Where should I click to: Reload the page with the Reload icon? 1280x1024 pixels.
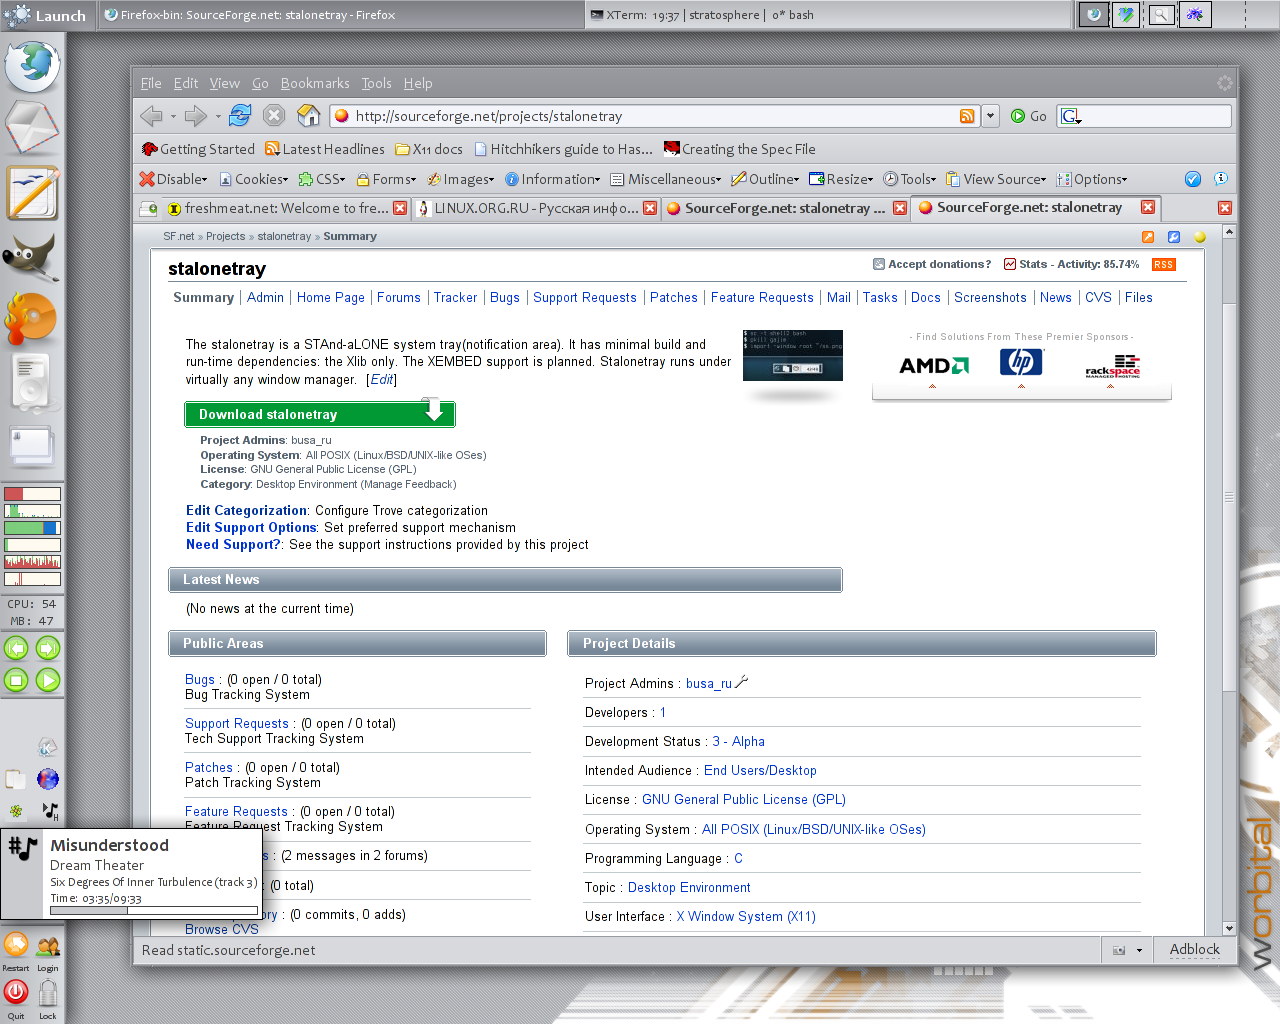click(240, 115)
